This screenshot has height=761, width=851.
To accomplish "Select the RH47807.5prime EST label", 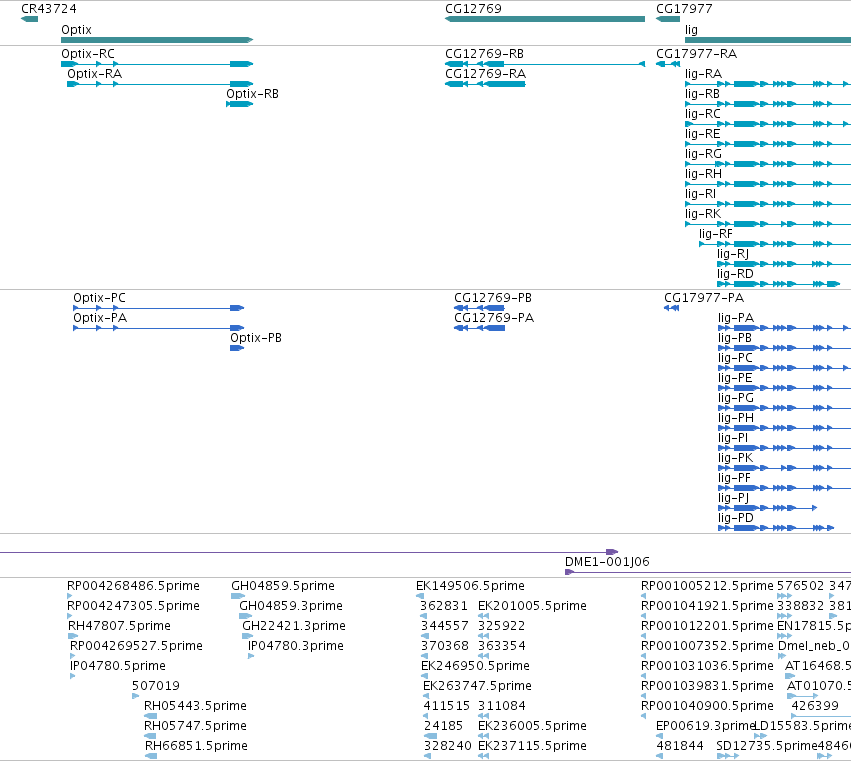I will pyautogui.click(x=119, y=626).
